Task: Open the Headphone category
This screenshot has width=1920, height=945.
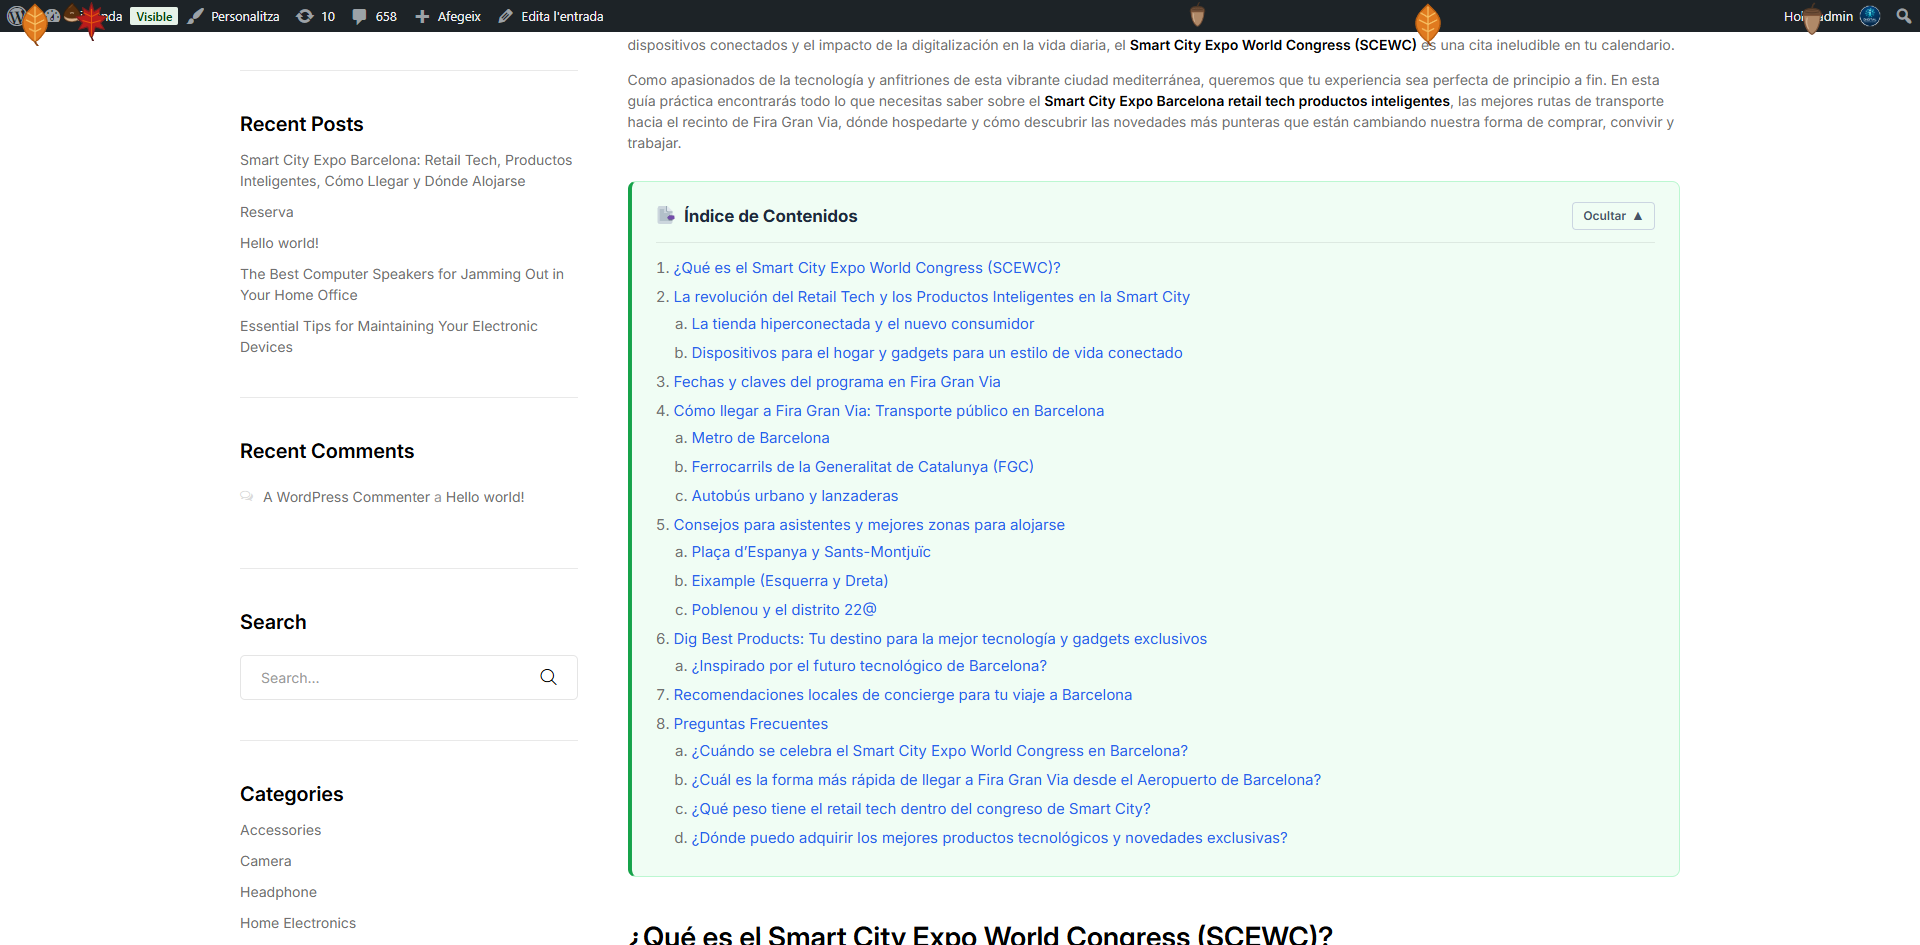Action: 278,892
